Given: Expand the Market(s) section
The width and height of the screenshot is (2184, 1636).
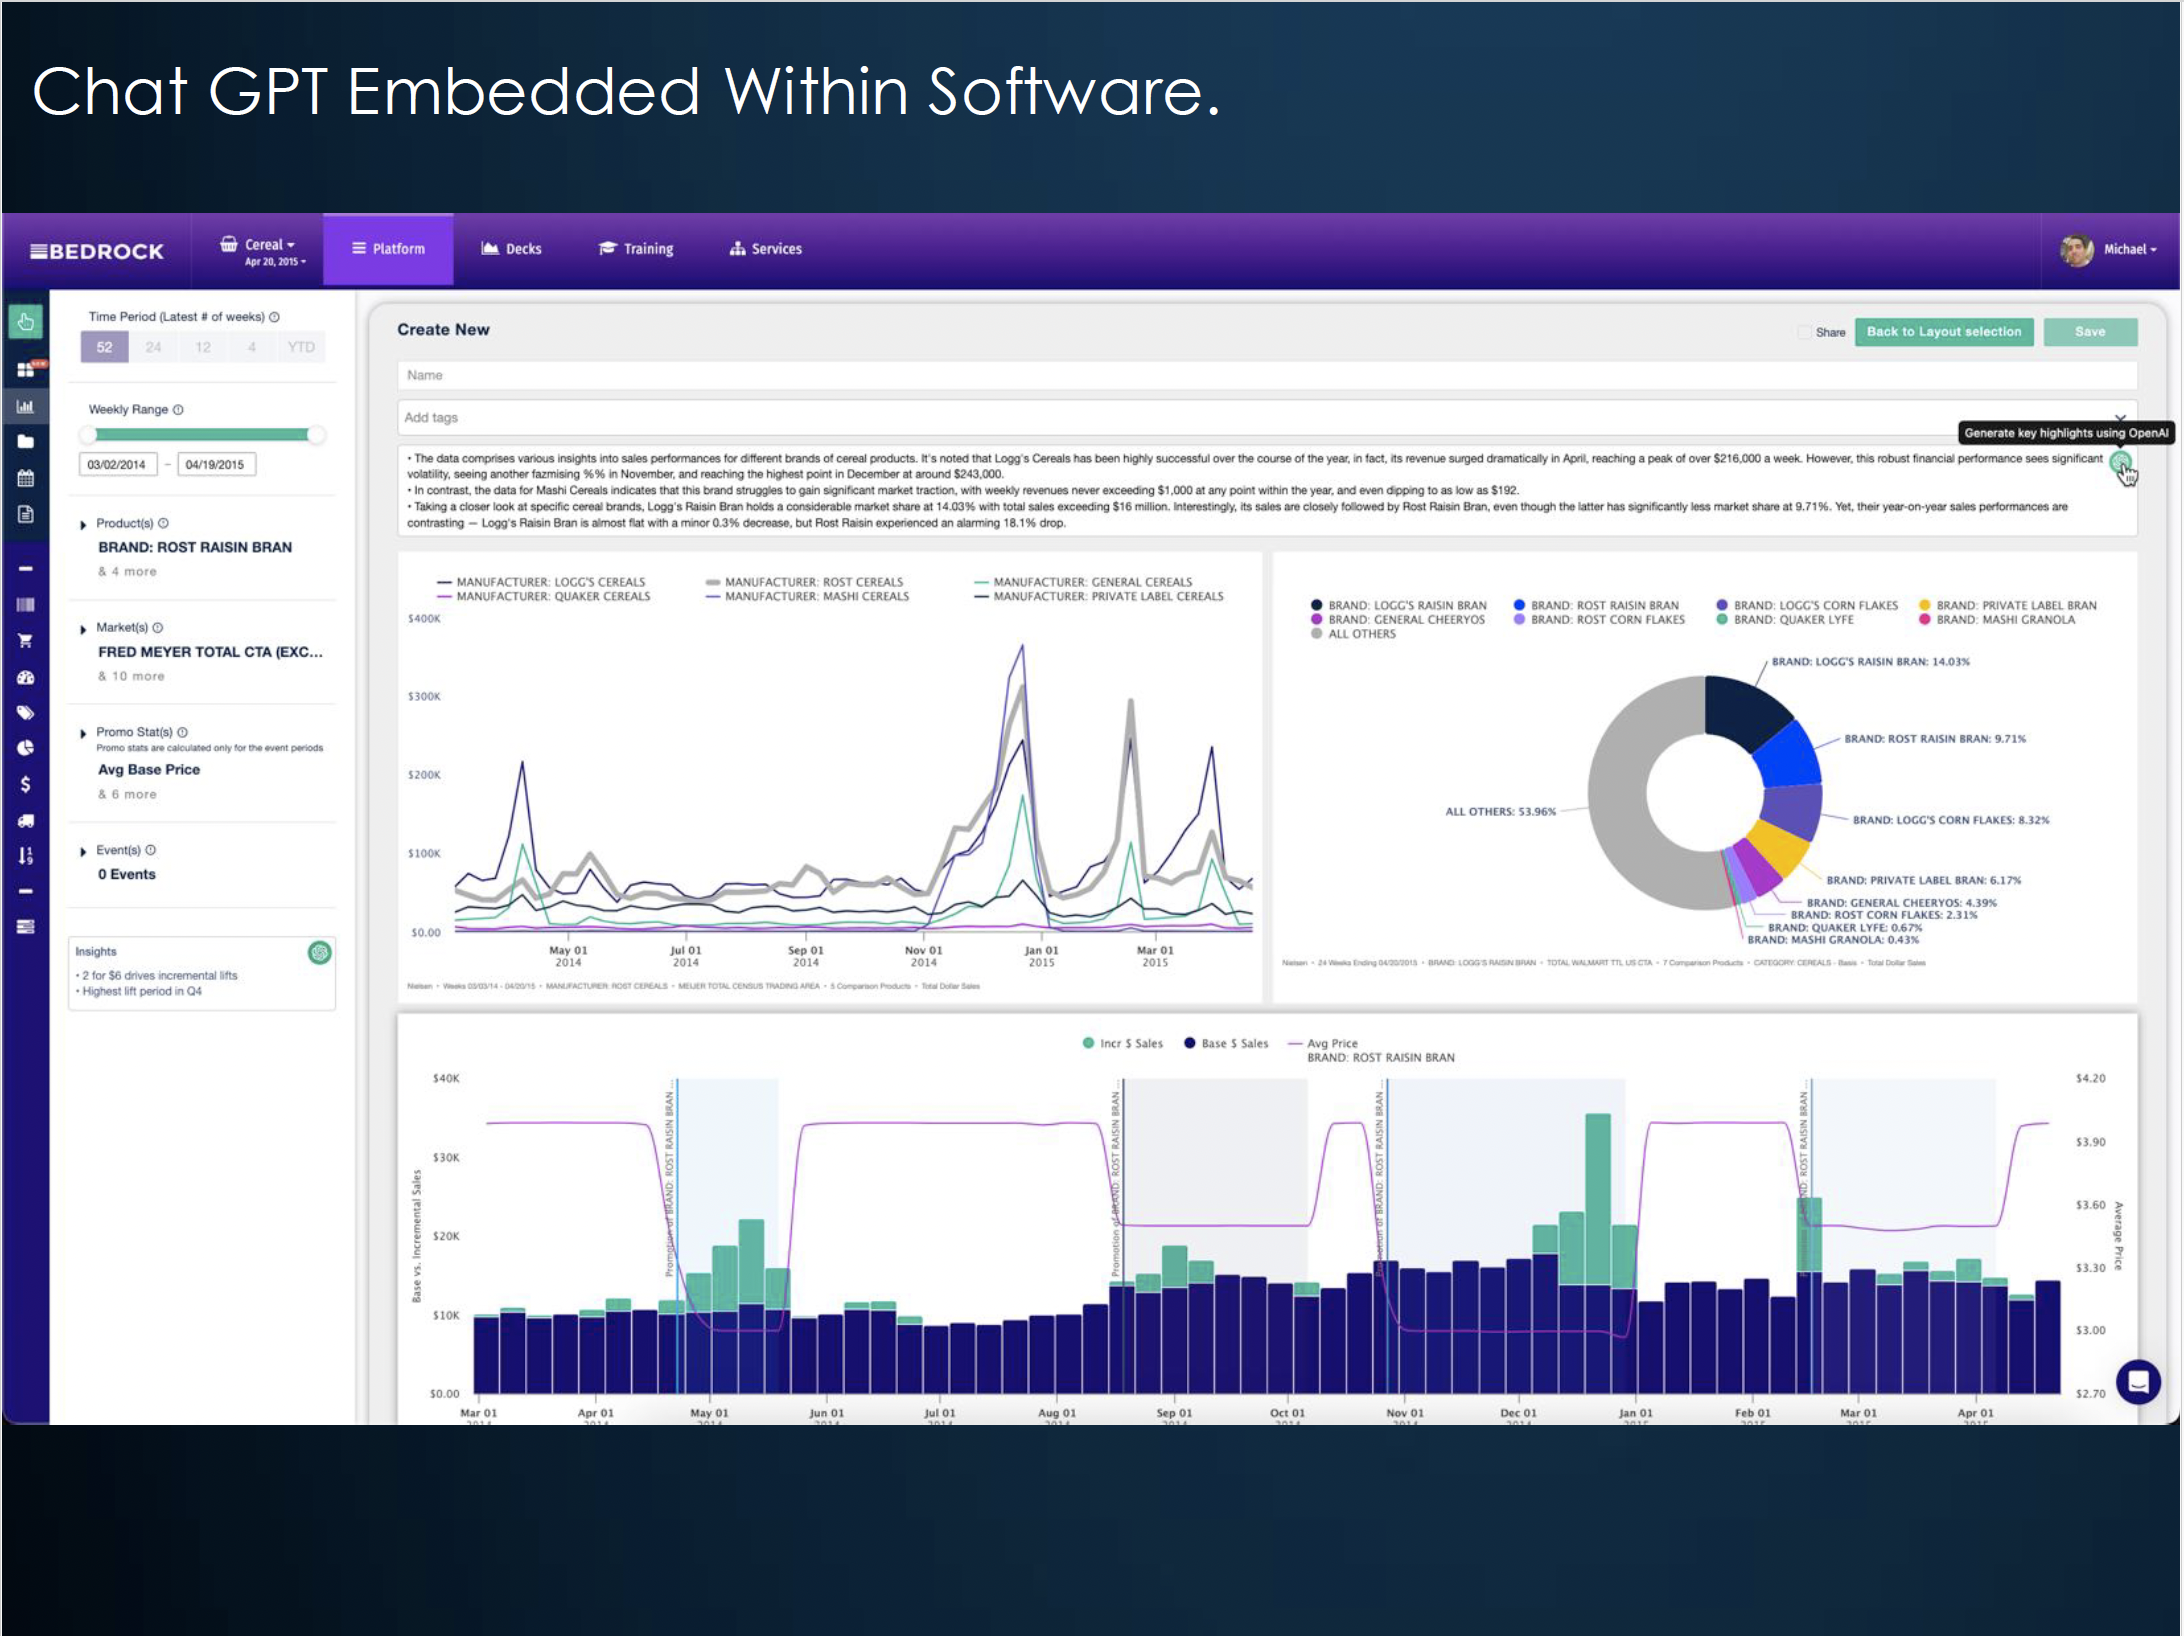Looking at the screenshot, I should point(84,629).
